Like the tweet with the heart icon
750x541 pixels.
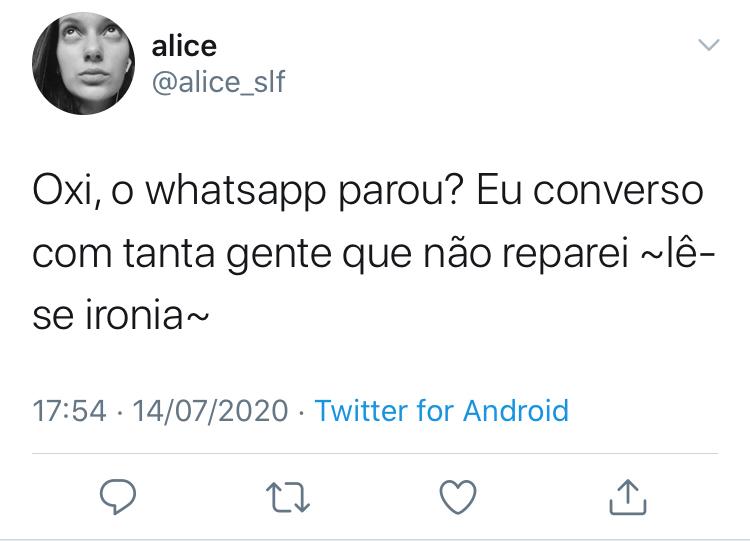458,497
